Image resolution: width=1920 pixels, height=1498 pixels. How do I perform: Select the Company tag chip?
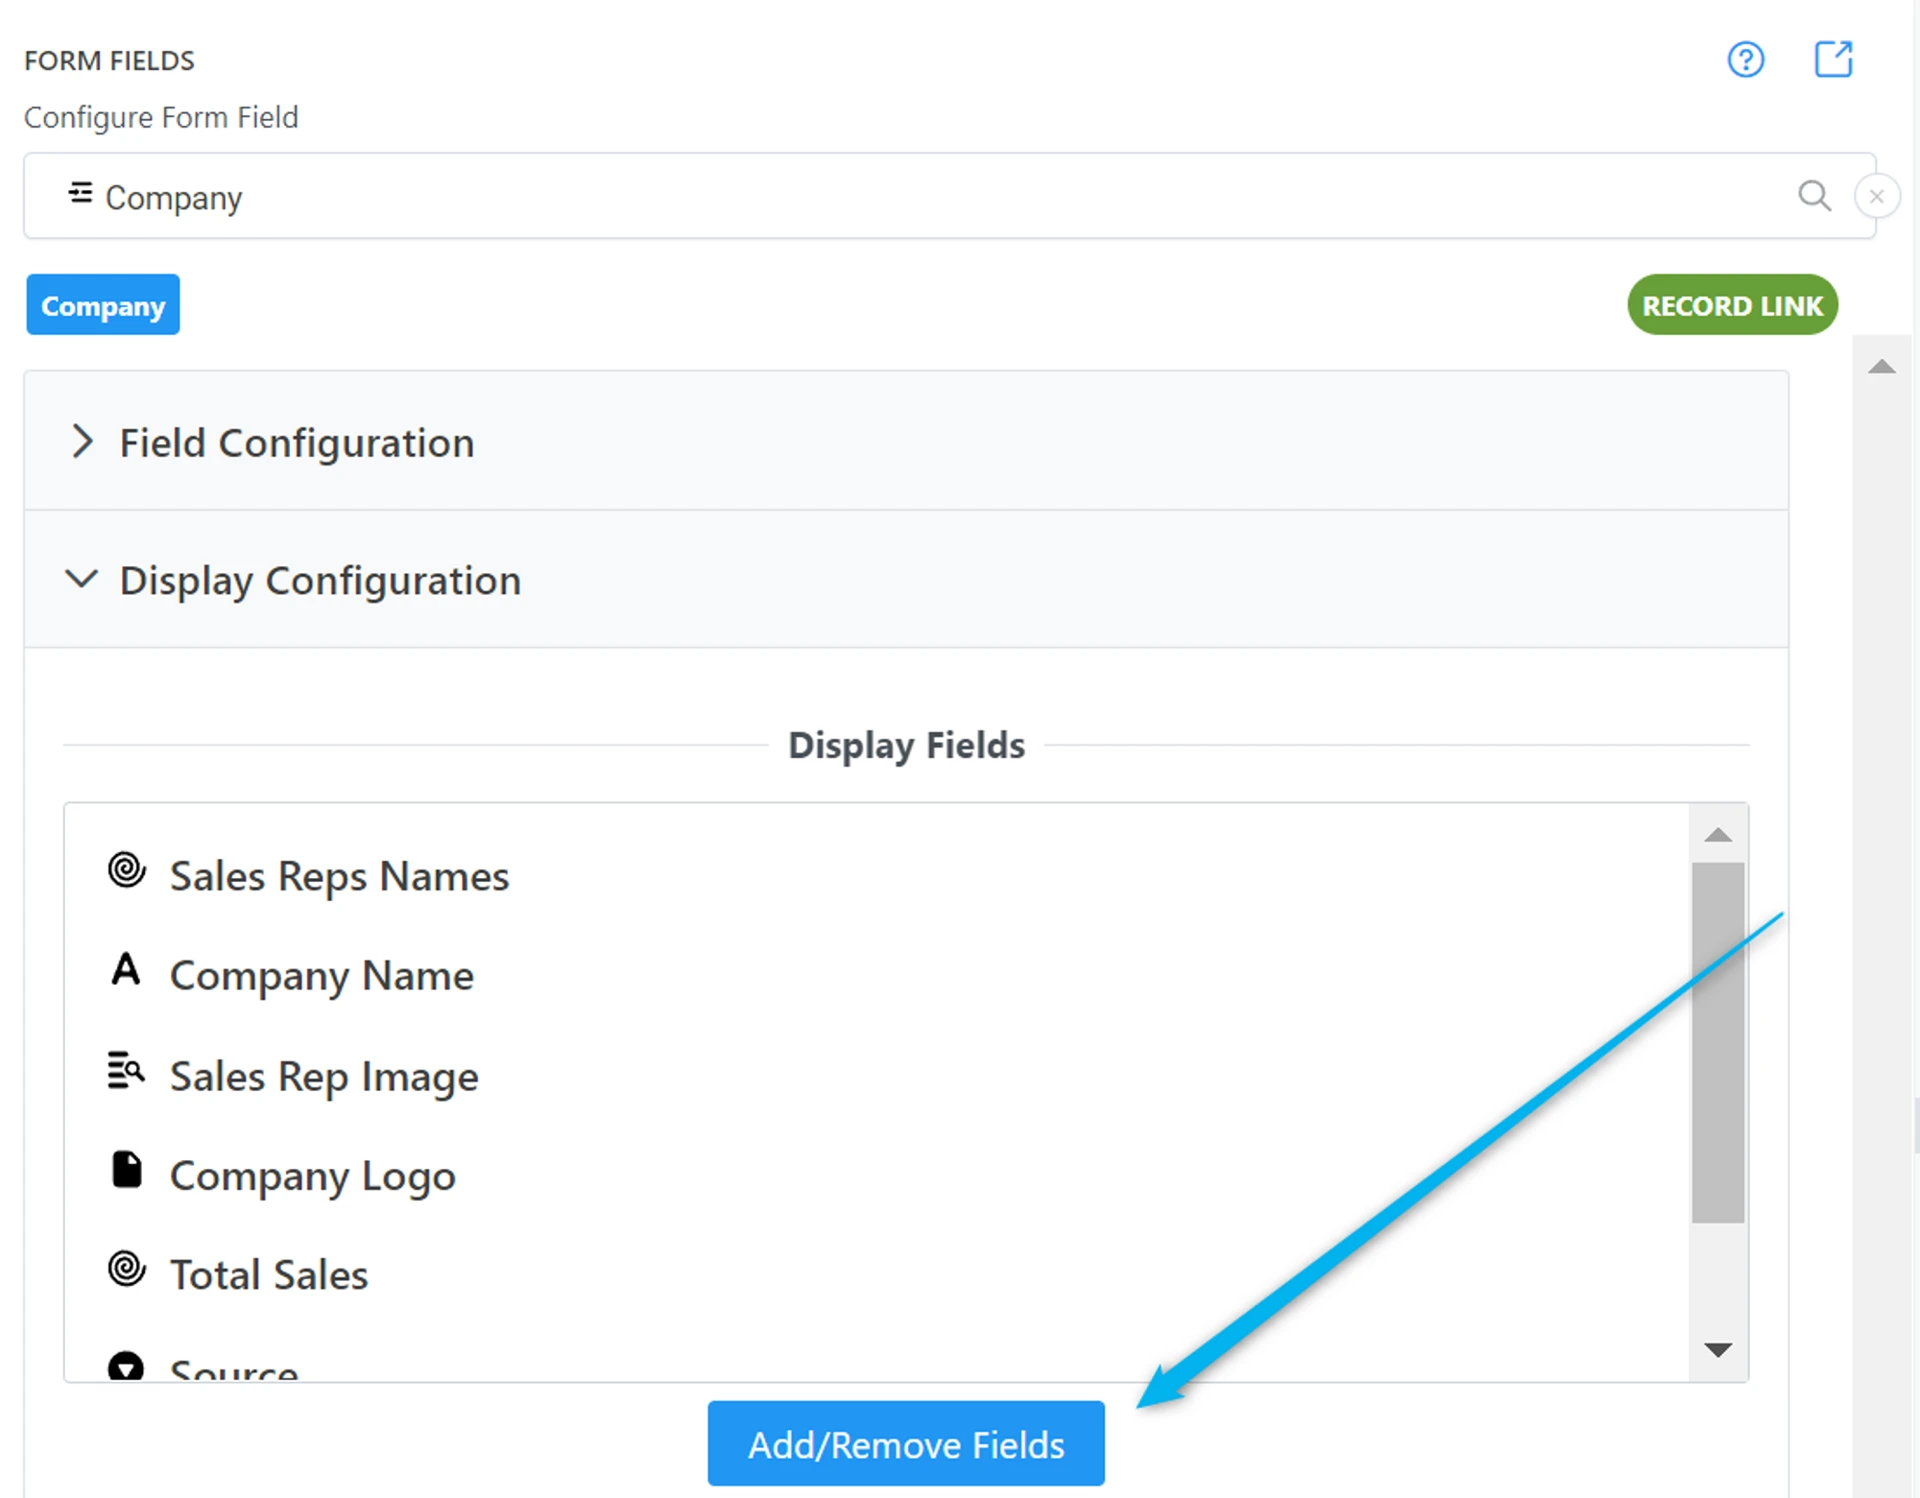pyautogui.click(x=103, y=305)
